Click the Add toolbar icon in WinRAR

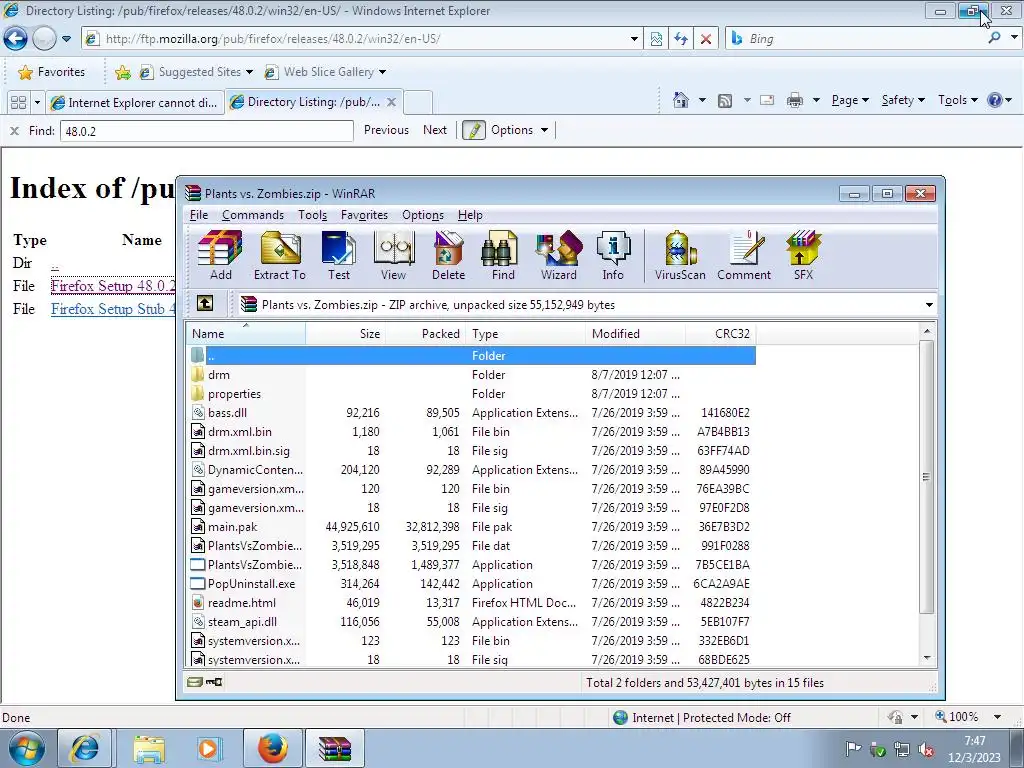pos(220,255)
